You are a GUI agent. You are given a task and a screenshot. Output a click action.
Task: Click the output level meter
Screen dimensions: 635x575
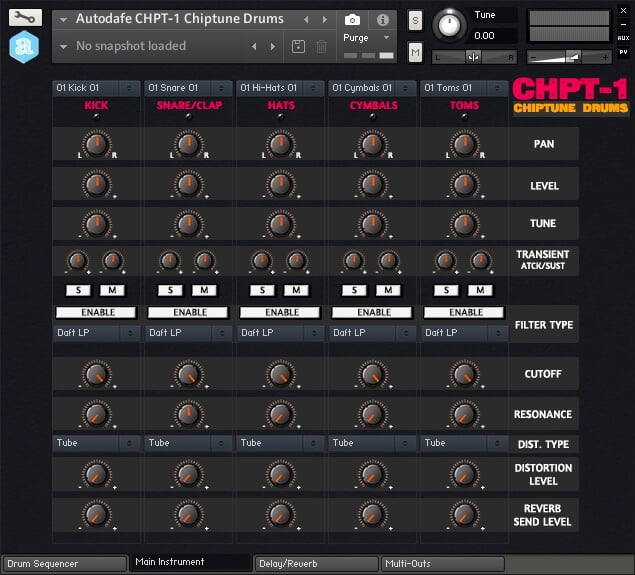(569, 26)
